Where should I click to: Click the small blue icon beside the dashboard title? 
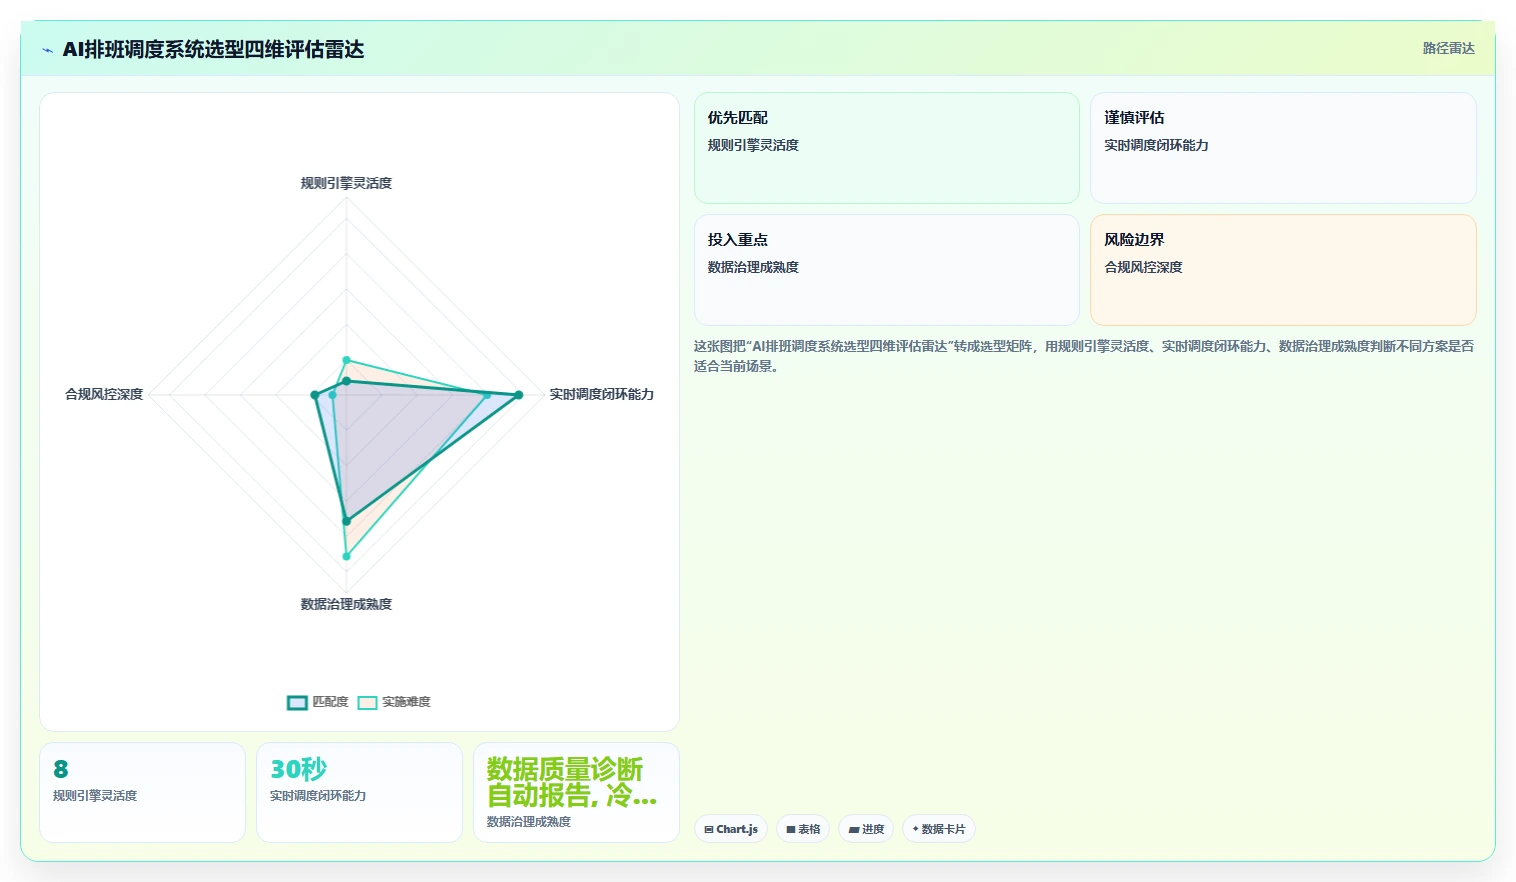[47, 50]
